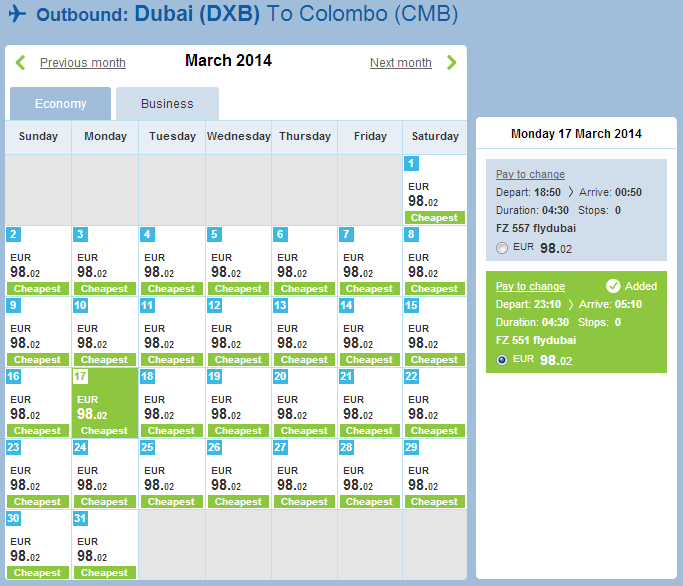Click the Cheapest label on March 22
The image size is (683, 586).
click(435, 431)
